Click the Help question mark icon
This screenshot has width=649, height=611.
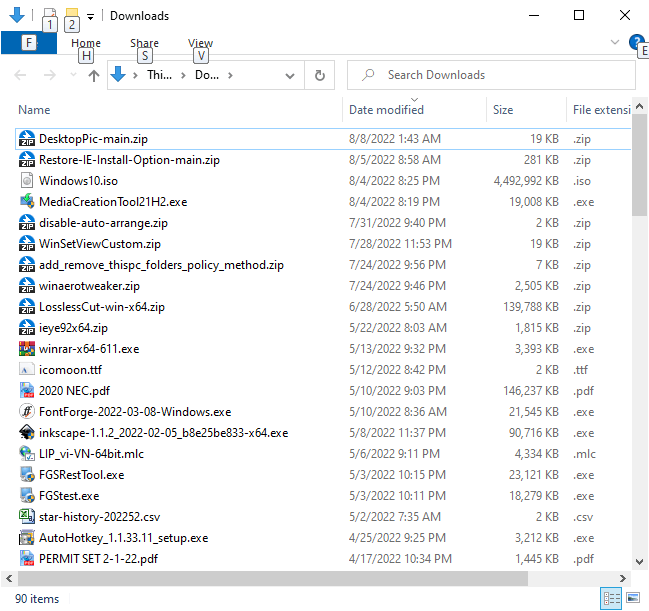coord(636,42)
